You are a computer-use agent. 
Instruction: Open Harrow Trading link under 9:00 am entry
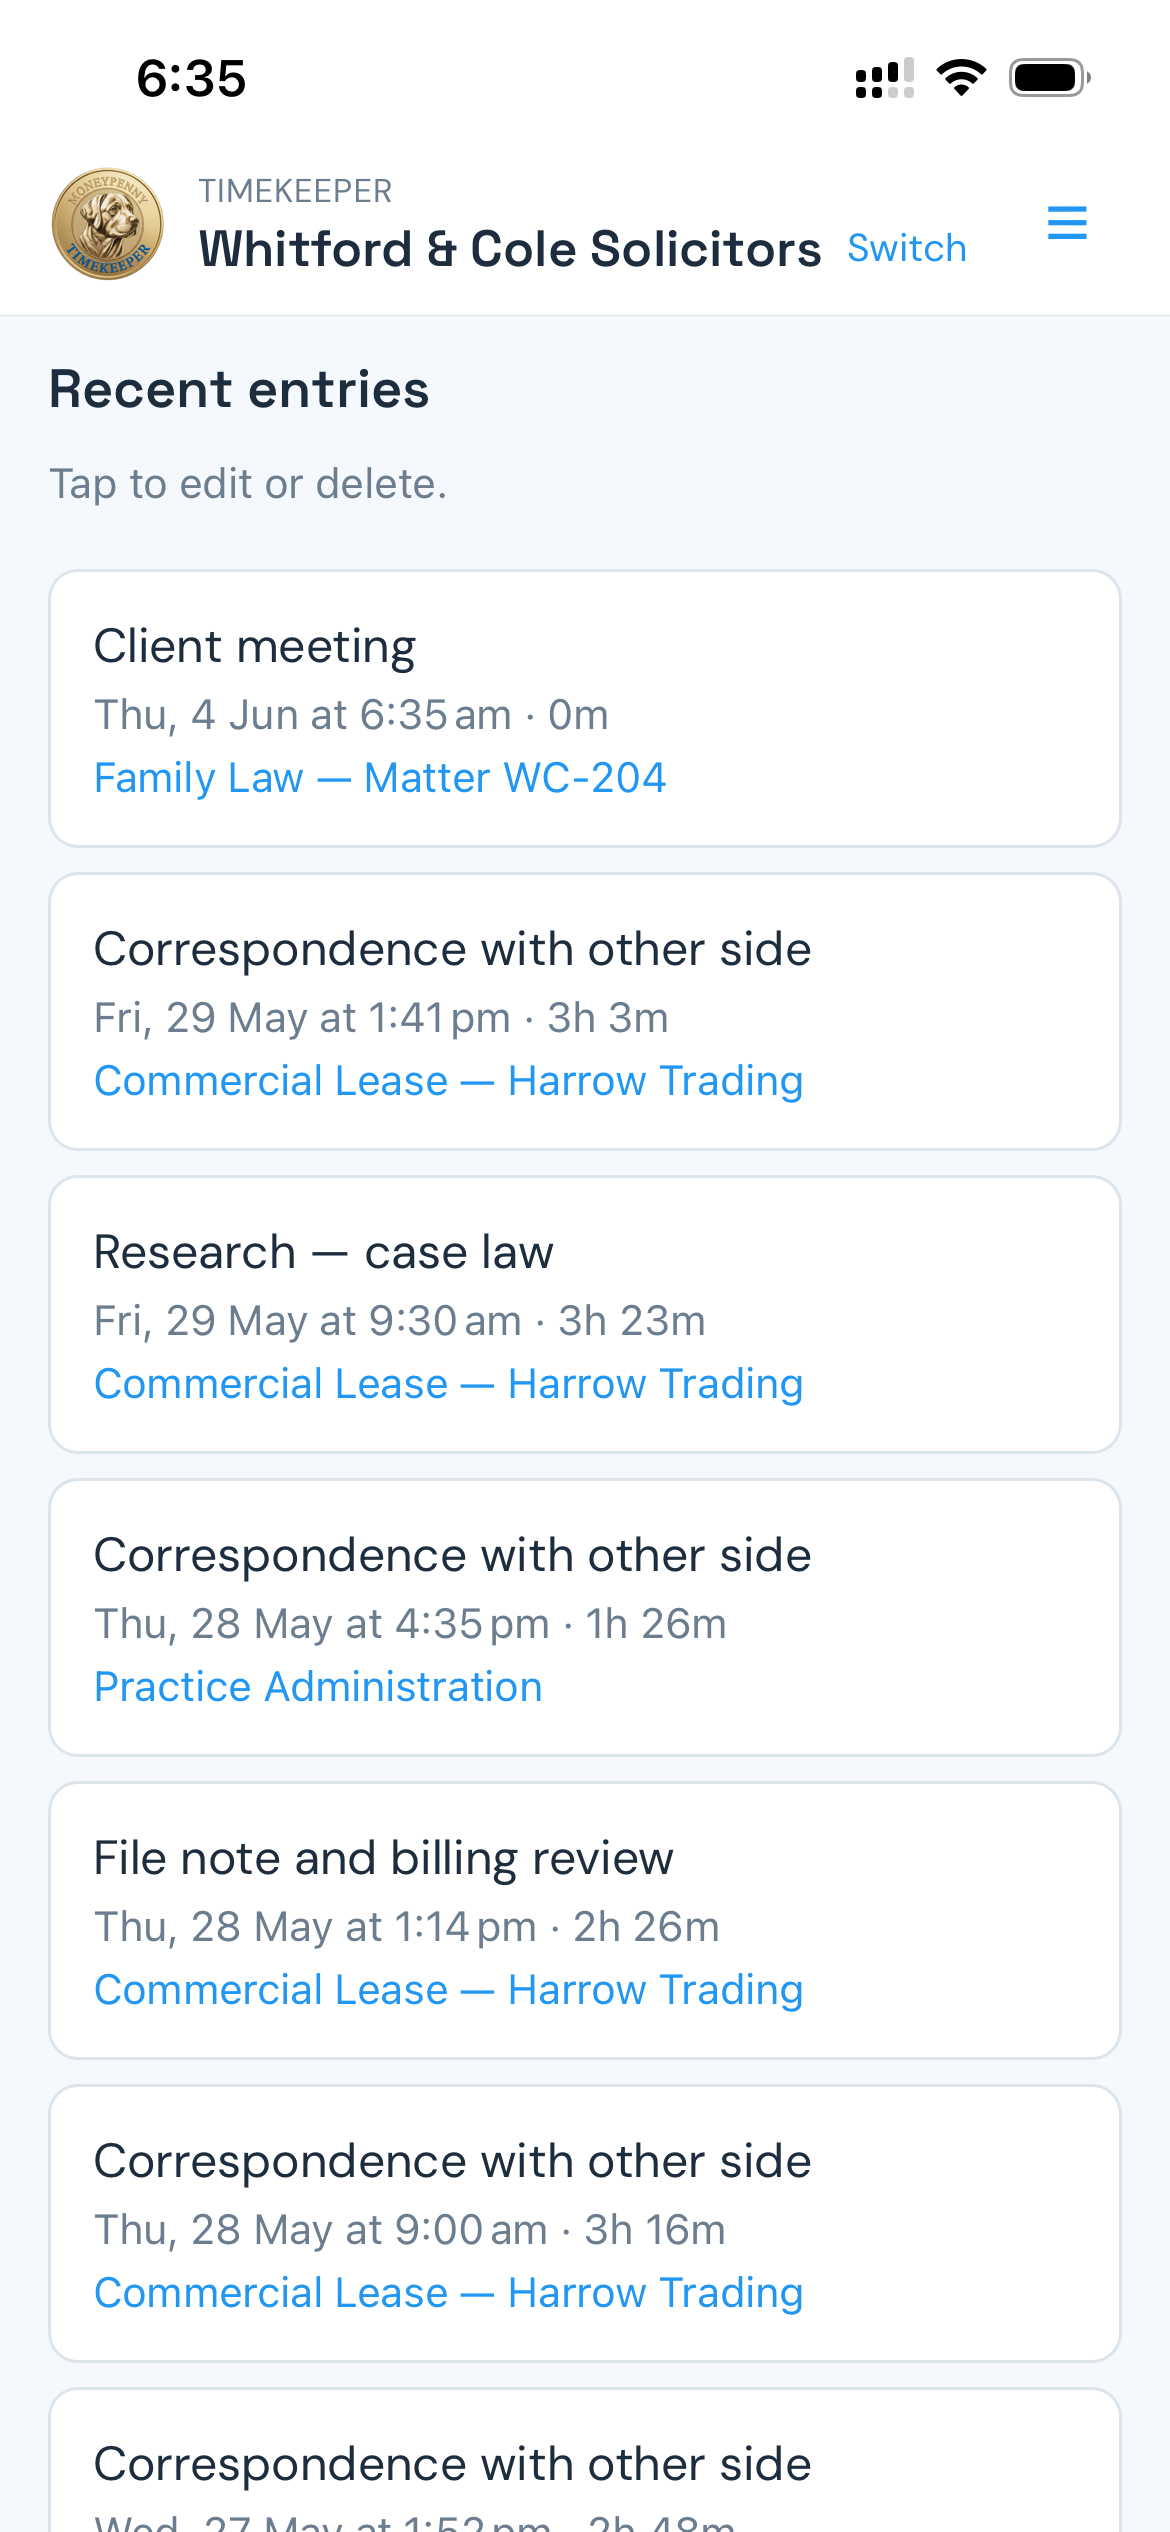(449, 2293)
